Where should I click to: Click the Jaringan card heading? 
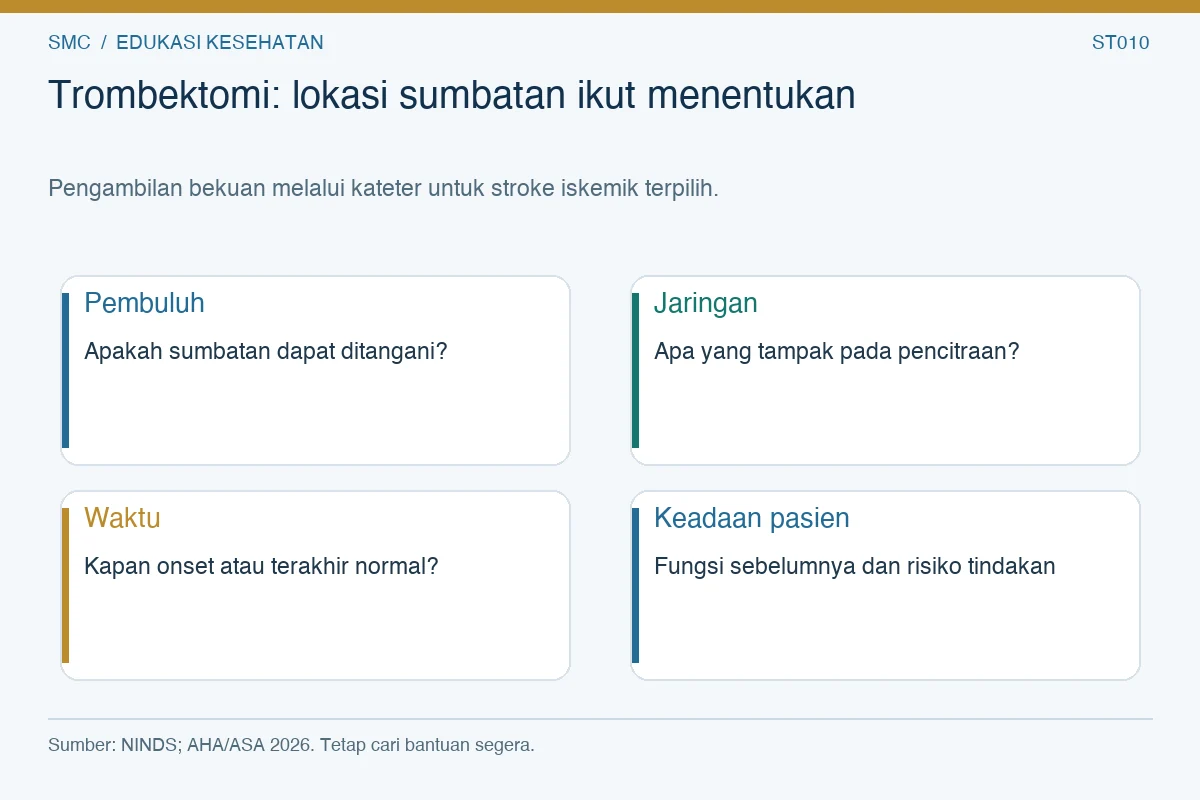pyautogui.click(x=706, y=303)
